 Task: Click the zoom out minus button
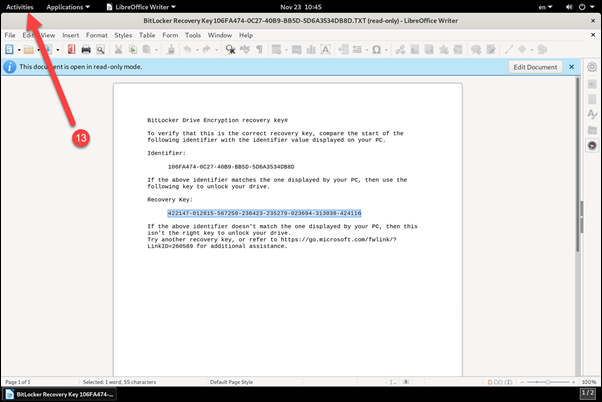522,382
